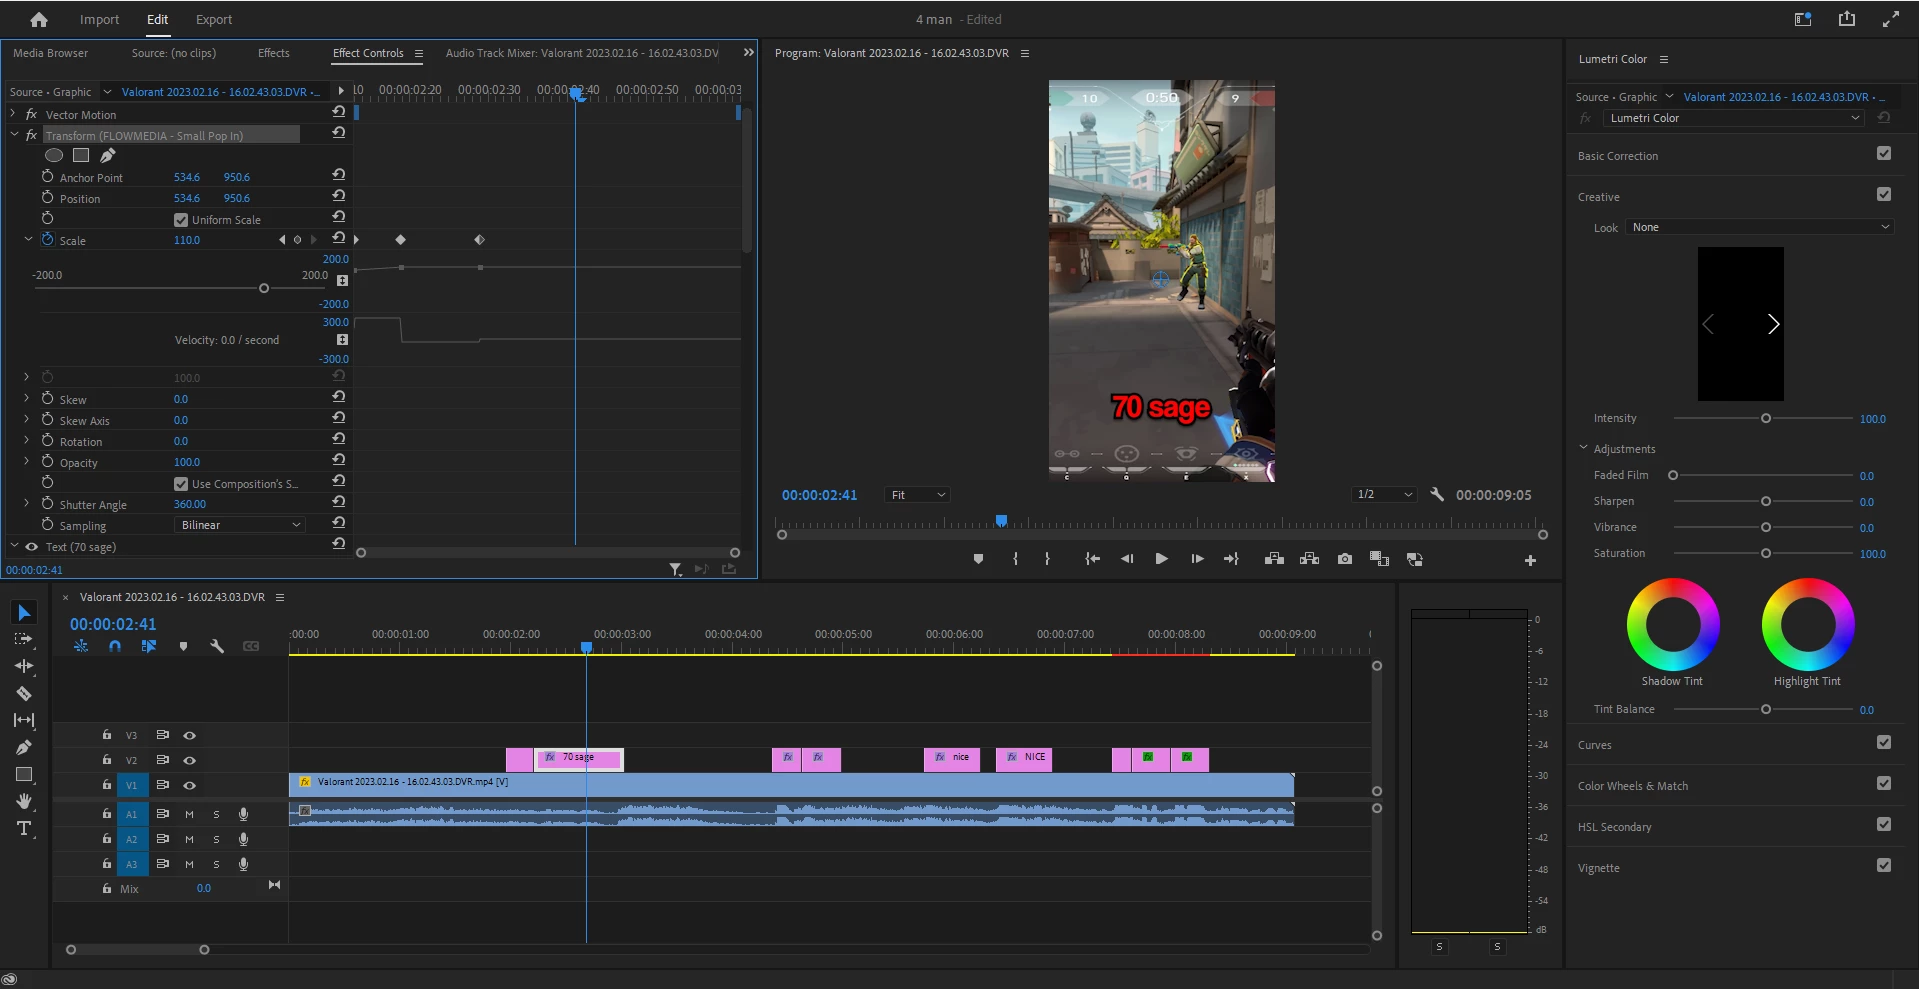Disable the Basic Correction section checkbox
The width and height of the screenshot is (1919, 989).
click(x=1884, y=154)
